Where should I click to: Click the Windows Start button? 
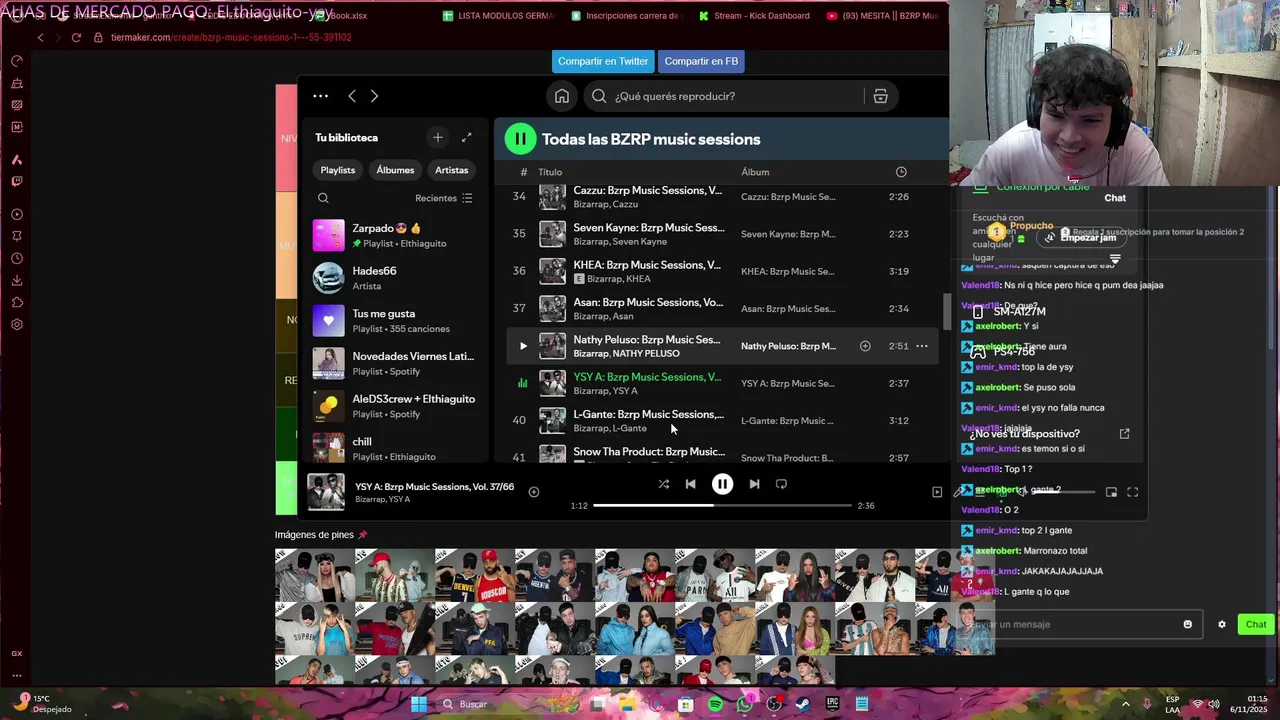[x=419, y=704]
